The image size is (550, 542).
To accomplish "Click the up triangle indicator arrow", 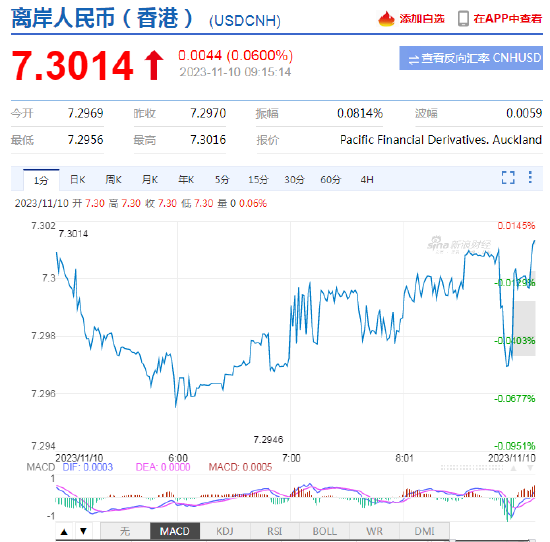I will (x=64, y=532).
